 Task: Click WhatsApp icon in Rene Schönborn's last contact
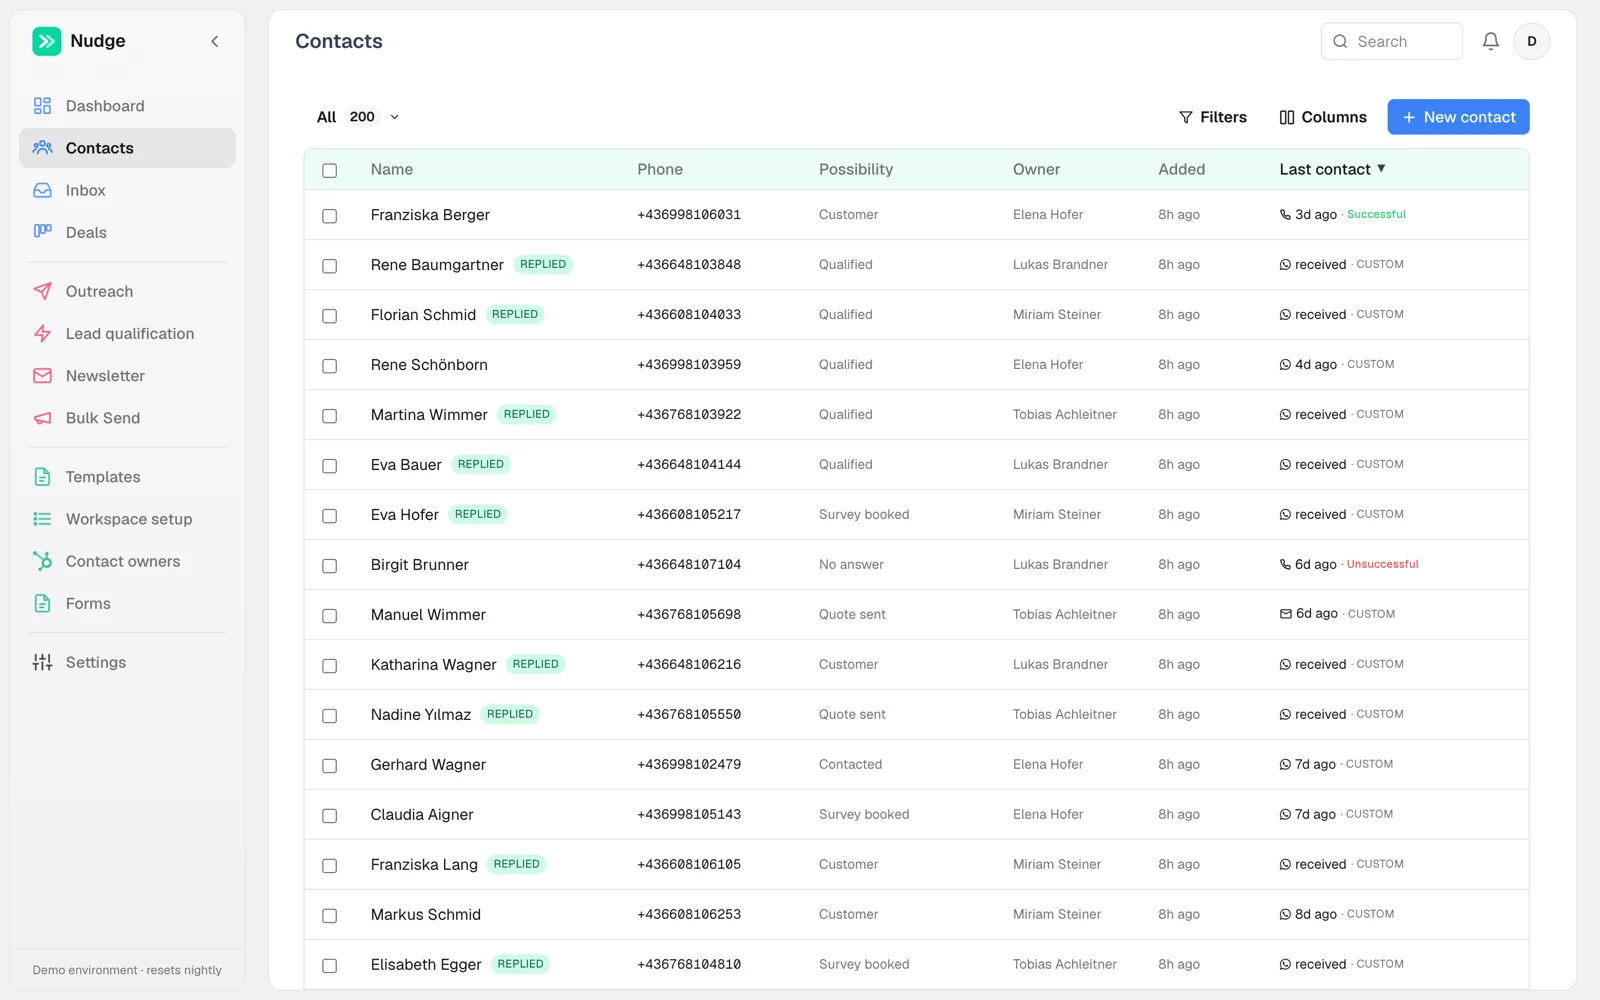[1285, 364]
